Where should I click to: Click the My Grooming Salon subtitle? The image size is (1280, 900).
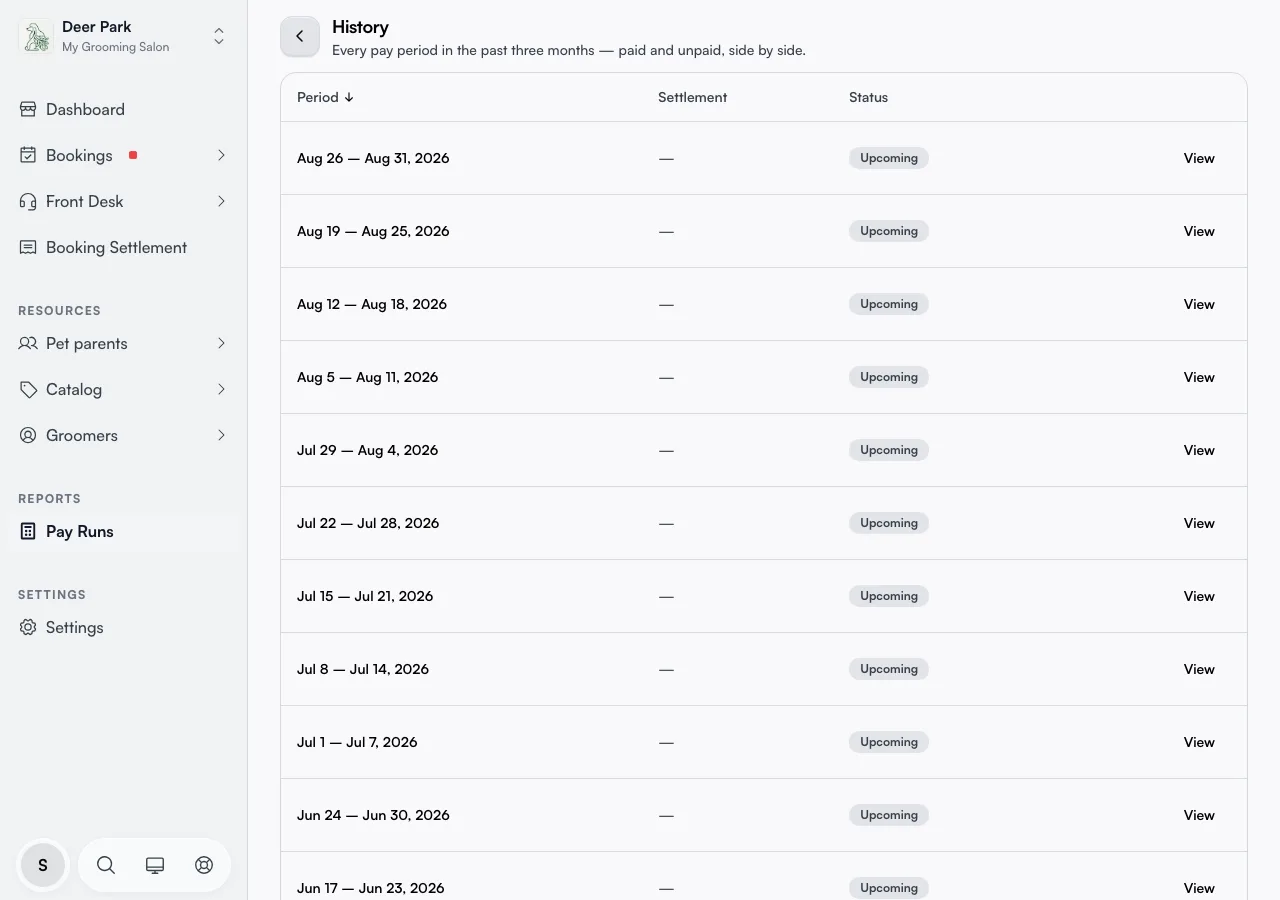[x=115, y=47]
